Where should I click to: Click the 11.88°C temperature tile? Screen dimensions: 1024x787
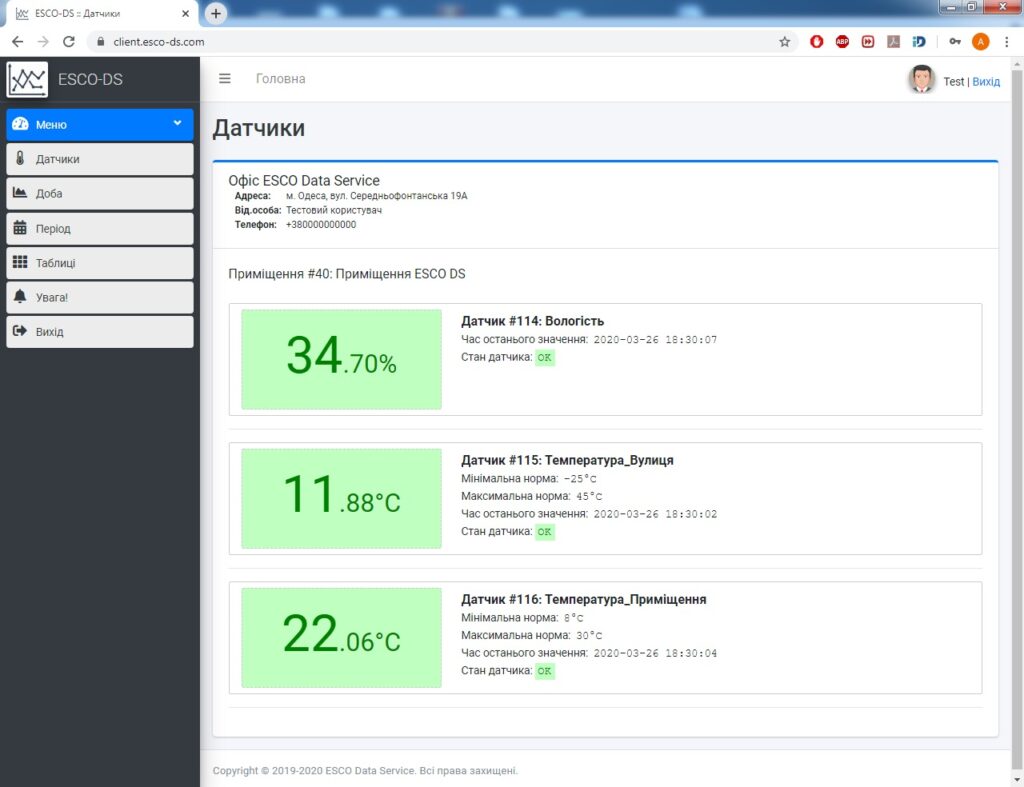tap(342, 498)
